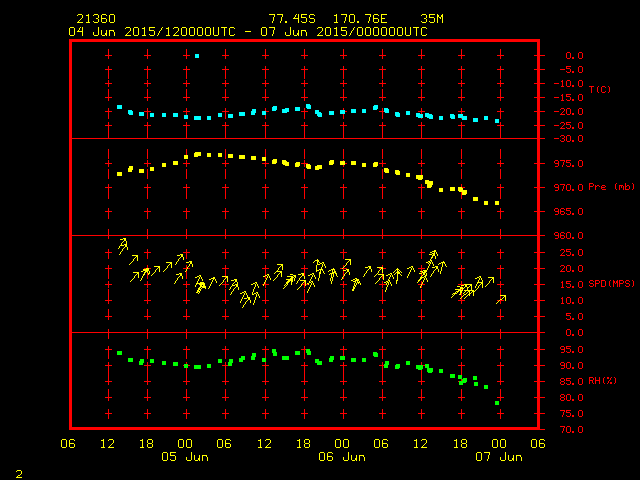
Task: Click the "-30.0" temperature tick label
Action: [x=569, y=139]
